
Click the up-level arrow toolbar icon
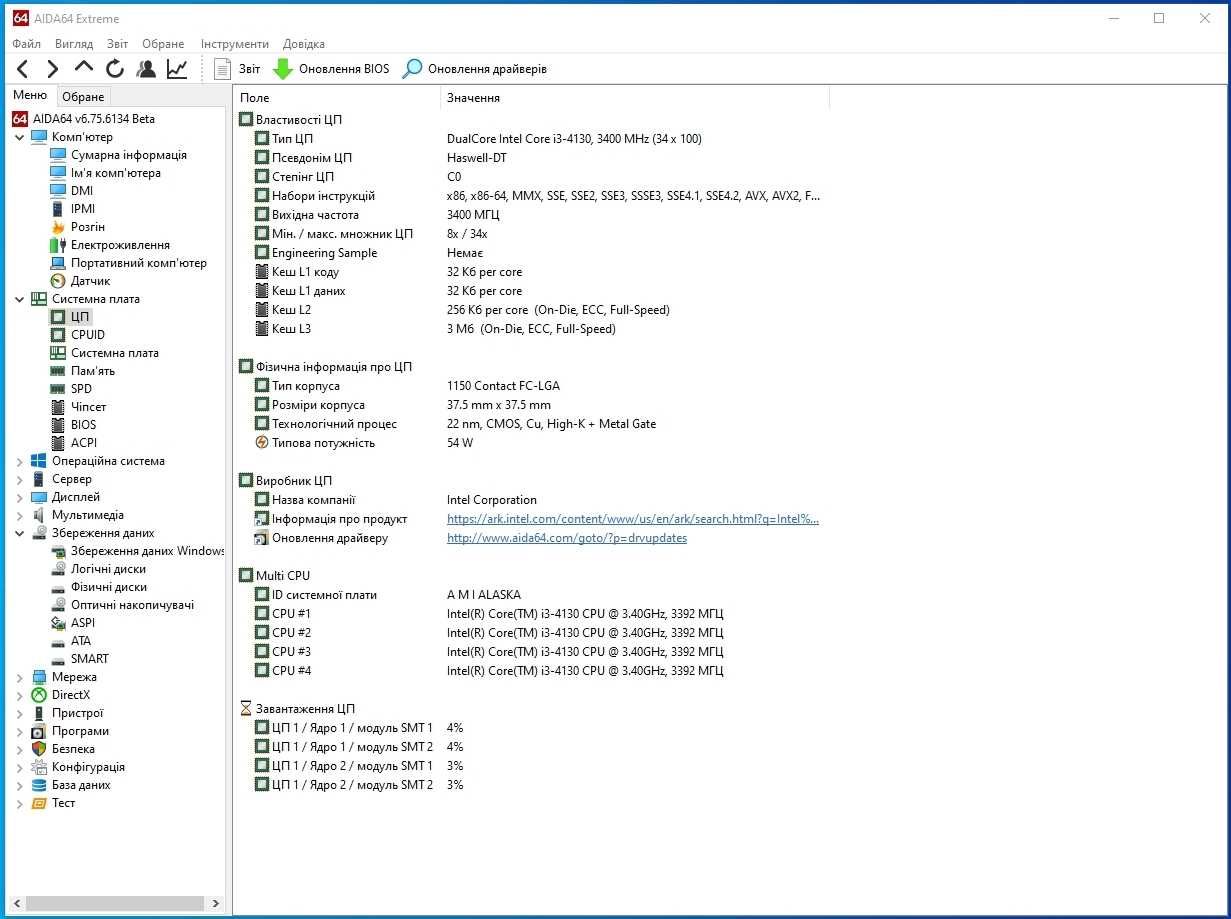point(84,68)
